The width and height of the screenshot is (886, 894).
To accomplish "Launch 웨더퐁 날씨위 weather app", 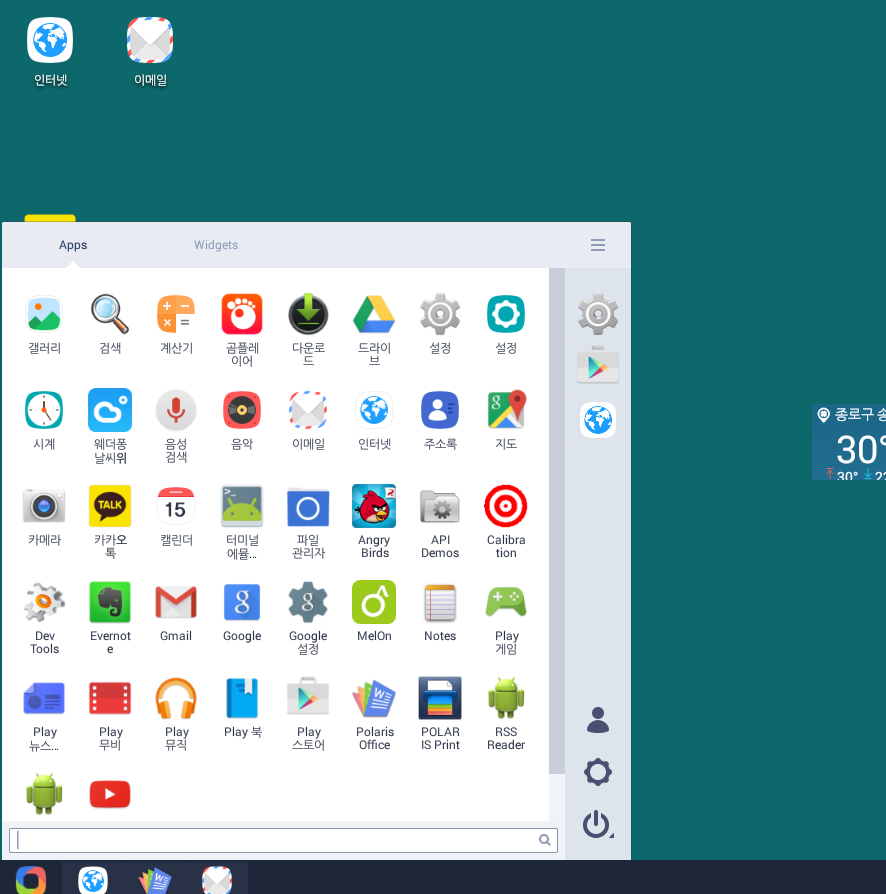I will pos(110,410).
